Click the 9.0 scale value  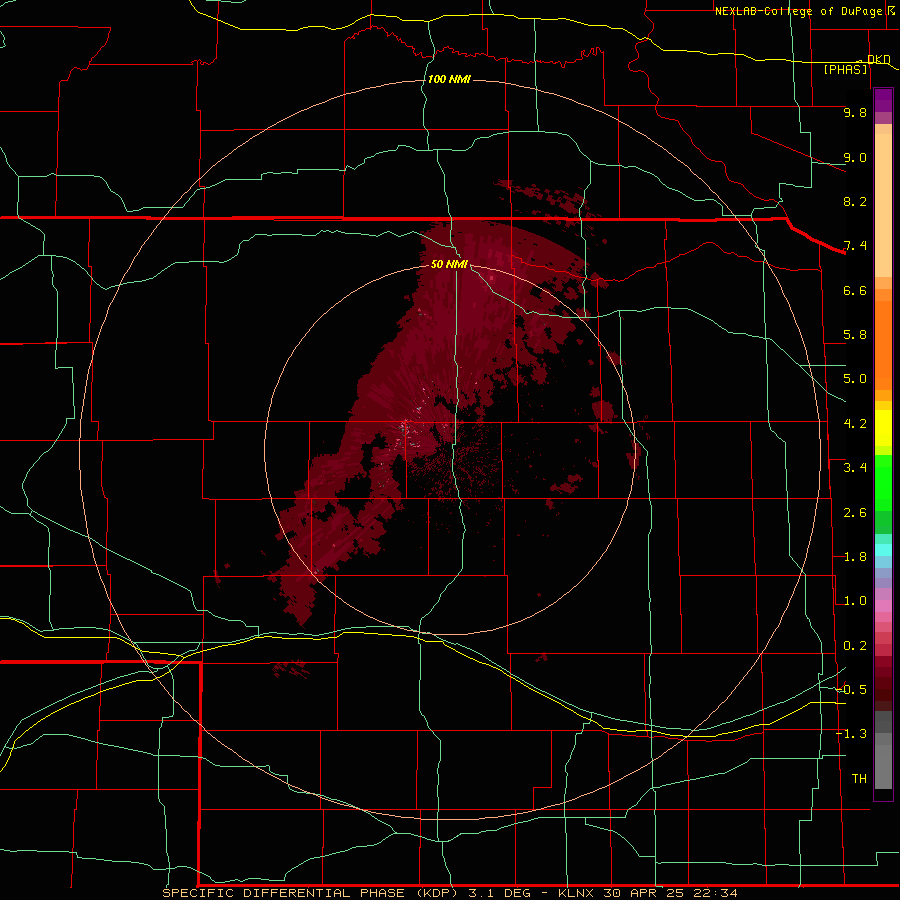(x=855, y=157)
